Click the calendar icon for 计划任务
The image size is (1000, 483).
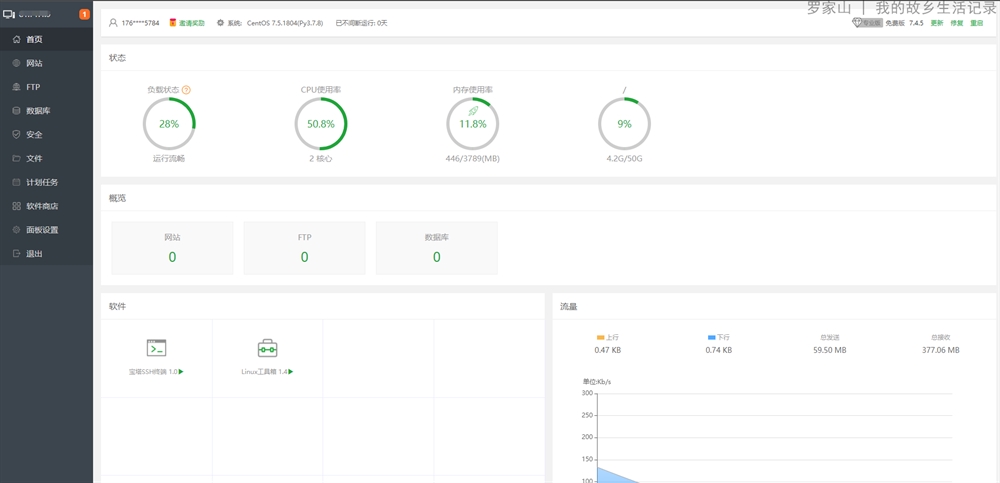[x=17, y=182]
